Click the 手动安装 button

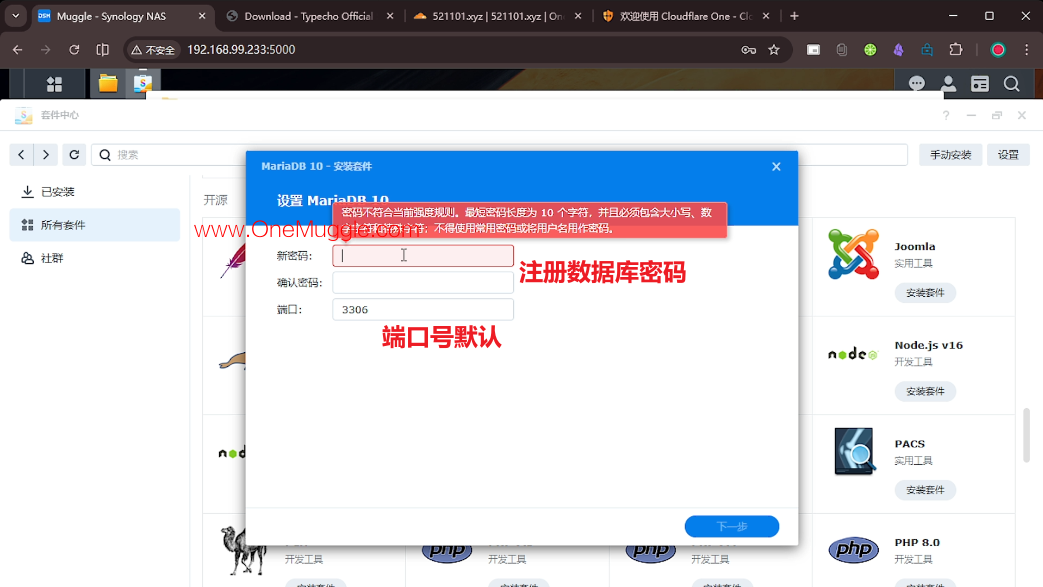tap(951, 154)
